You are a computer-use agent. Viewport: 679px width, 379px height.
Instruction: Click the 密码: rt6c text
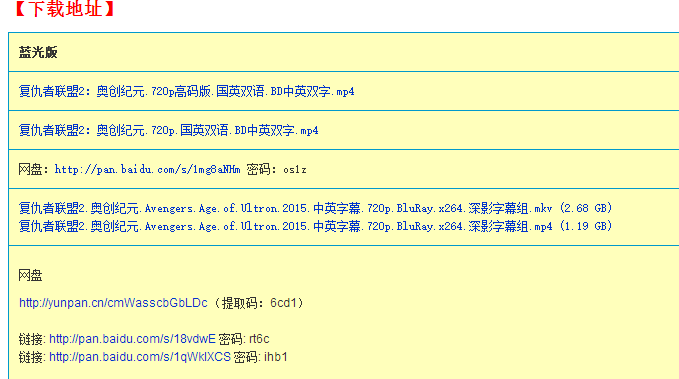[x=244, y=339]
